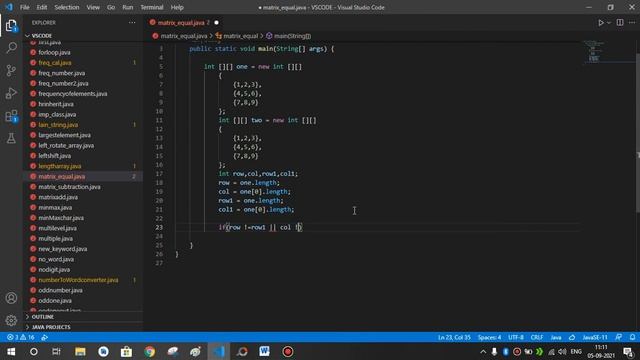Change line endings via CRLF status item
This screenshot has height=360, width=640.
pyautogui.click(x=536, y=338)
